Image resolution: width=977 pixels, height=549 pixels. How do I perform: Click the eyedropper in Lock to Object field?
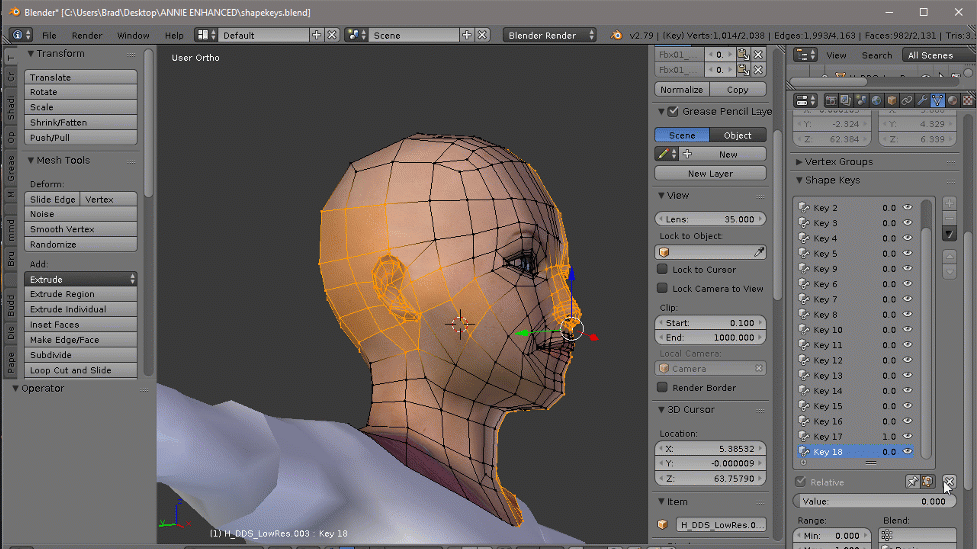[759, 252]
